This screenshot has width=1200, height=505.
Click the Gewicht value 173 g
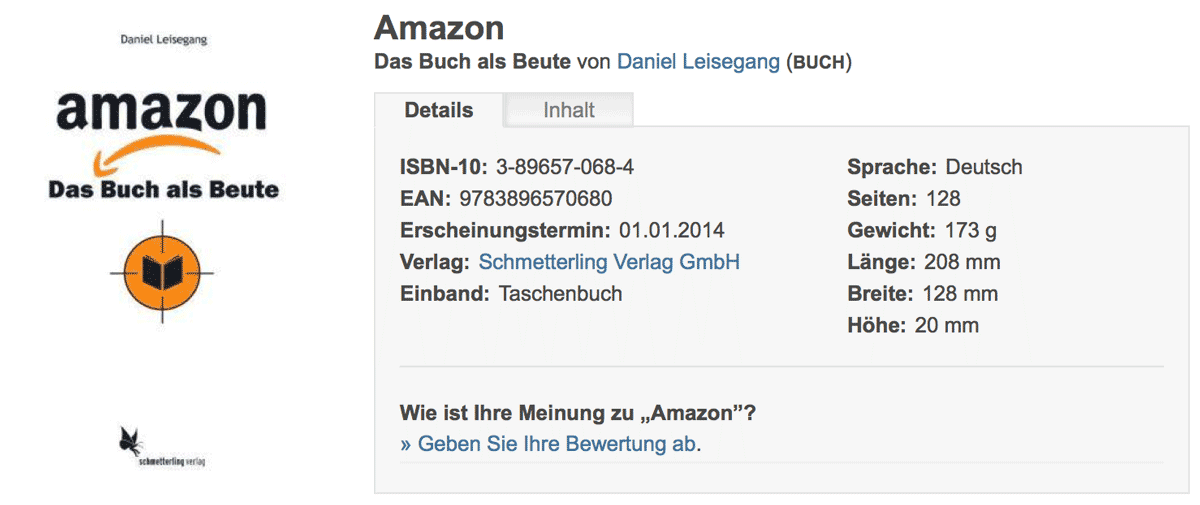click(x=971, y=230)
